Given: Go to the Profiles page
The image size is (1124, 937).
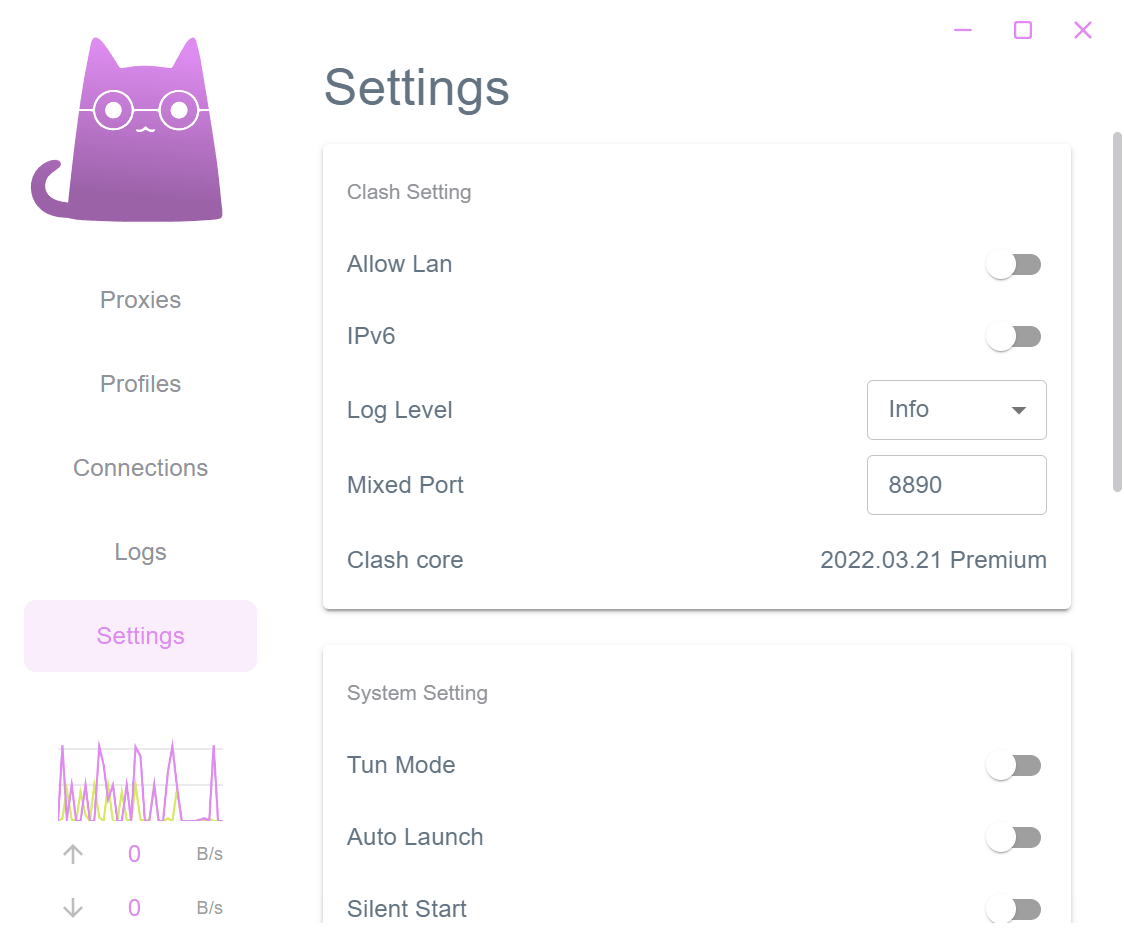Looking at the screenshot, I should coord(140,384).
